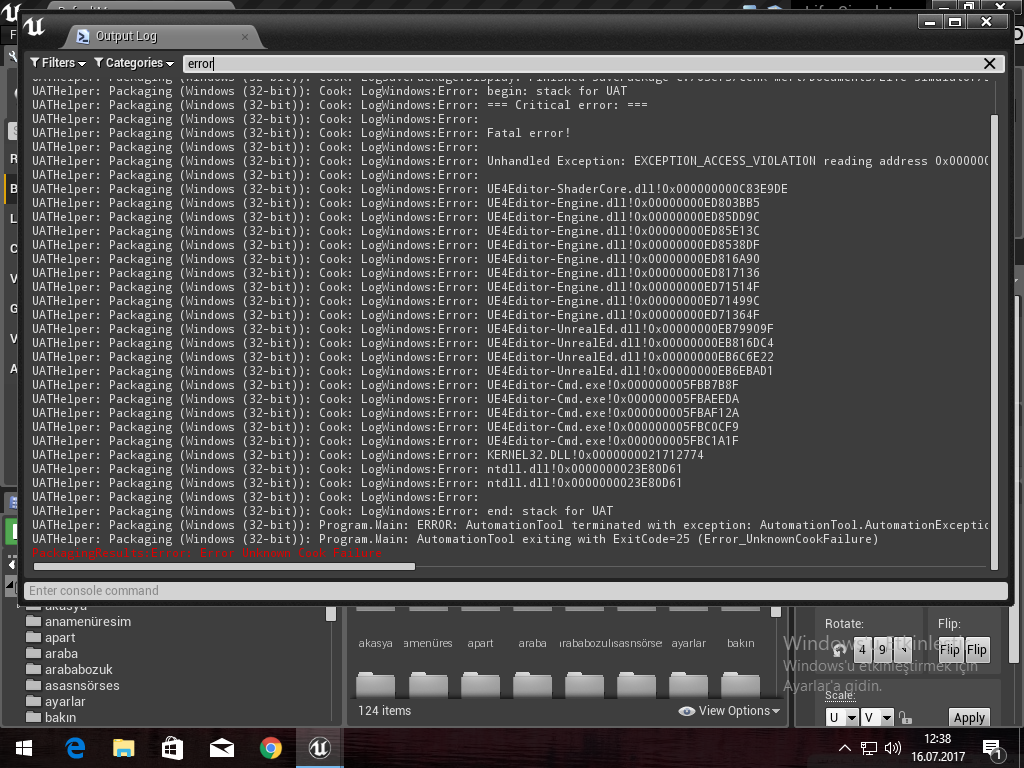The width and height of the screenshot is (1024, 768).
Task: Close the Output Log tab
Action: click(245, 37)
